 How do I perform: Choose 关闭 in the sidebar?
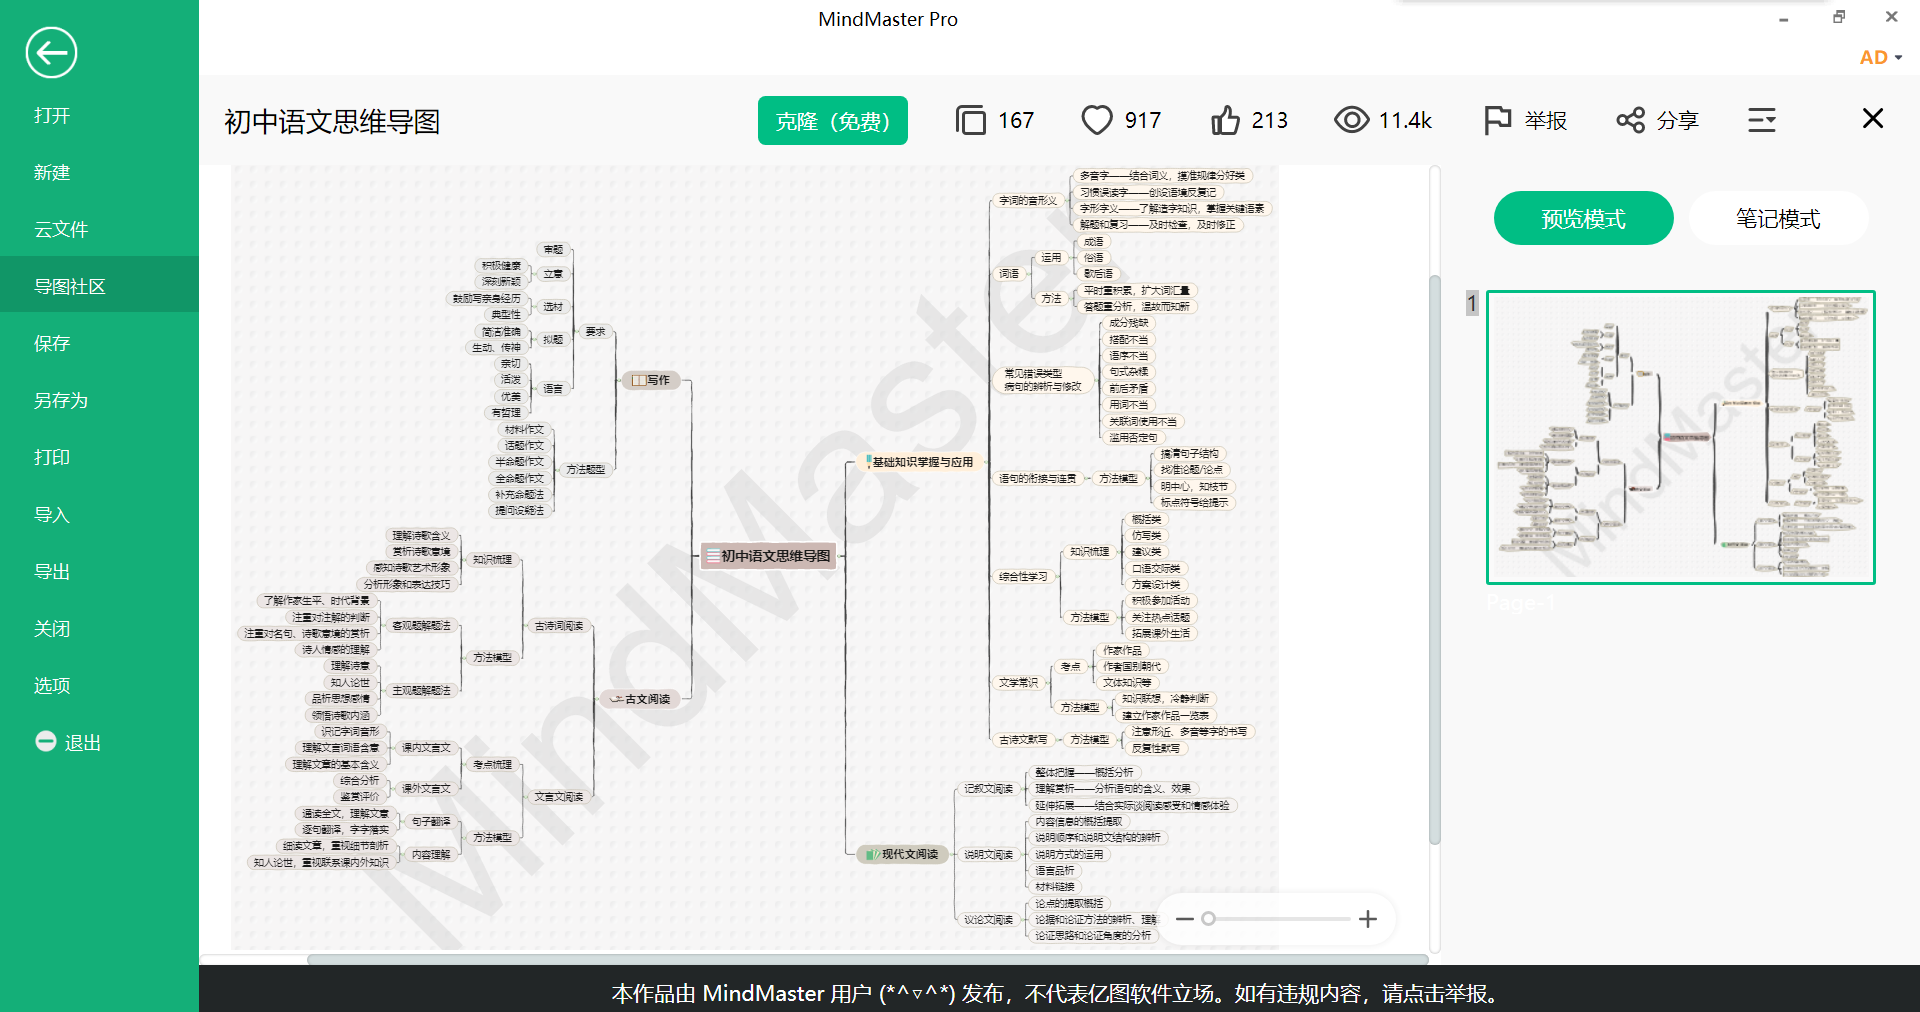(52, 629)
